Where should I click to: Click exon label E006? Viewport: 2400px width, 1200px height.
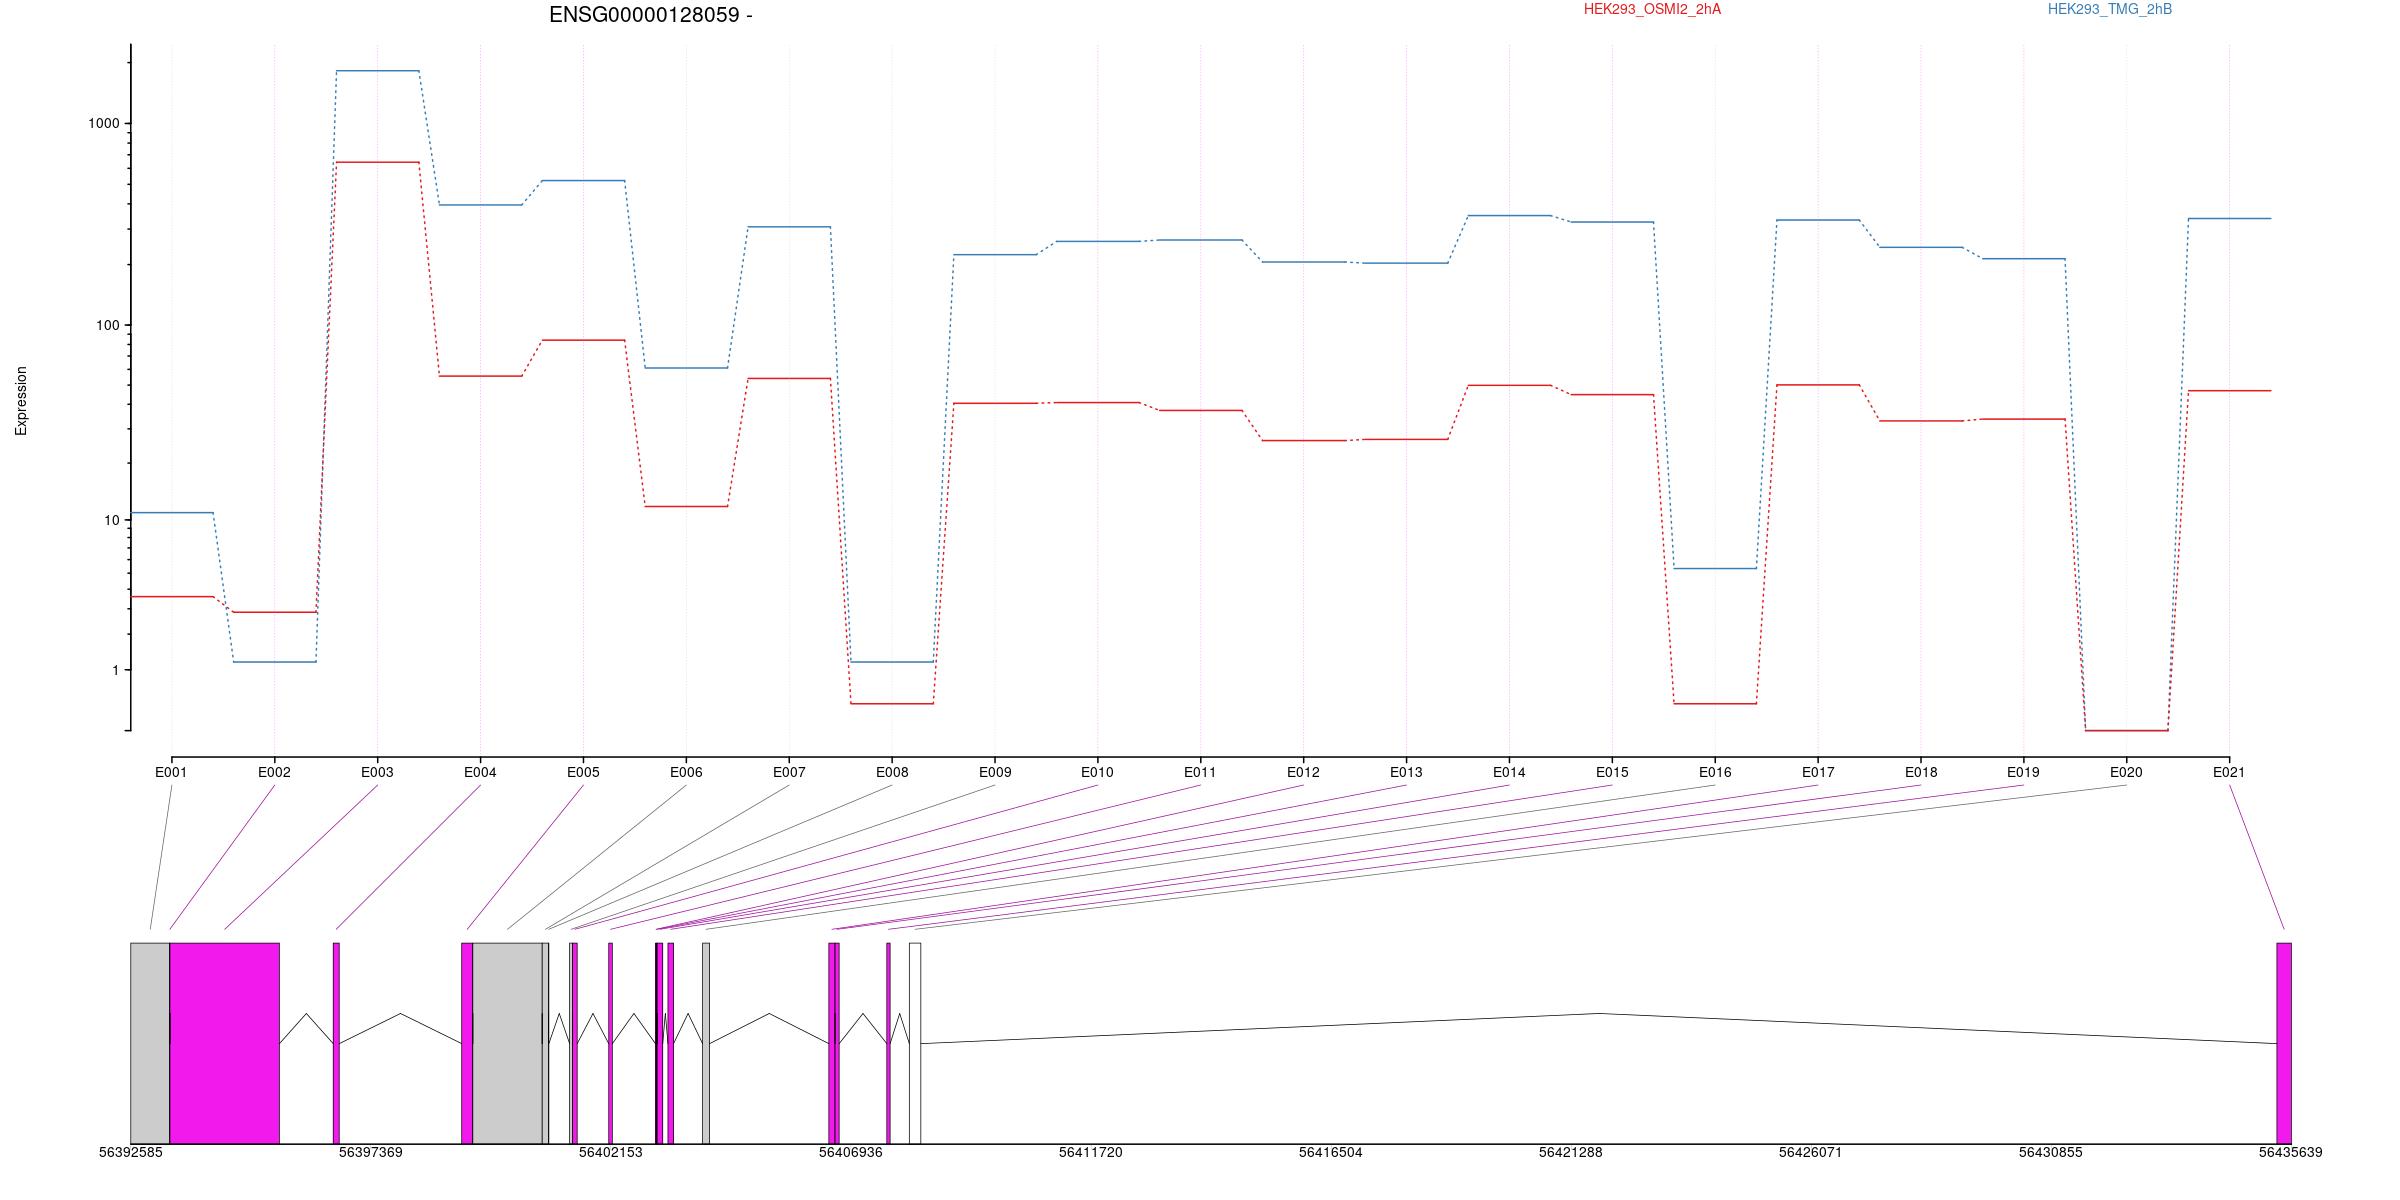[x=686, y=772]
